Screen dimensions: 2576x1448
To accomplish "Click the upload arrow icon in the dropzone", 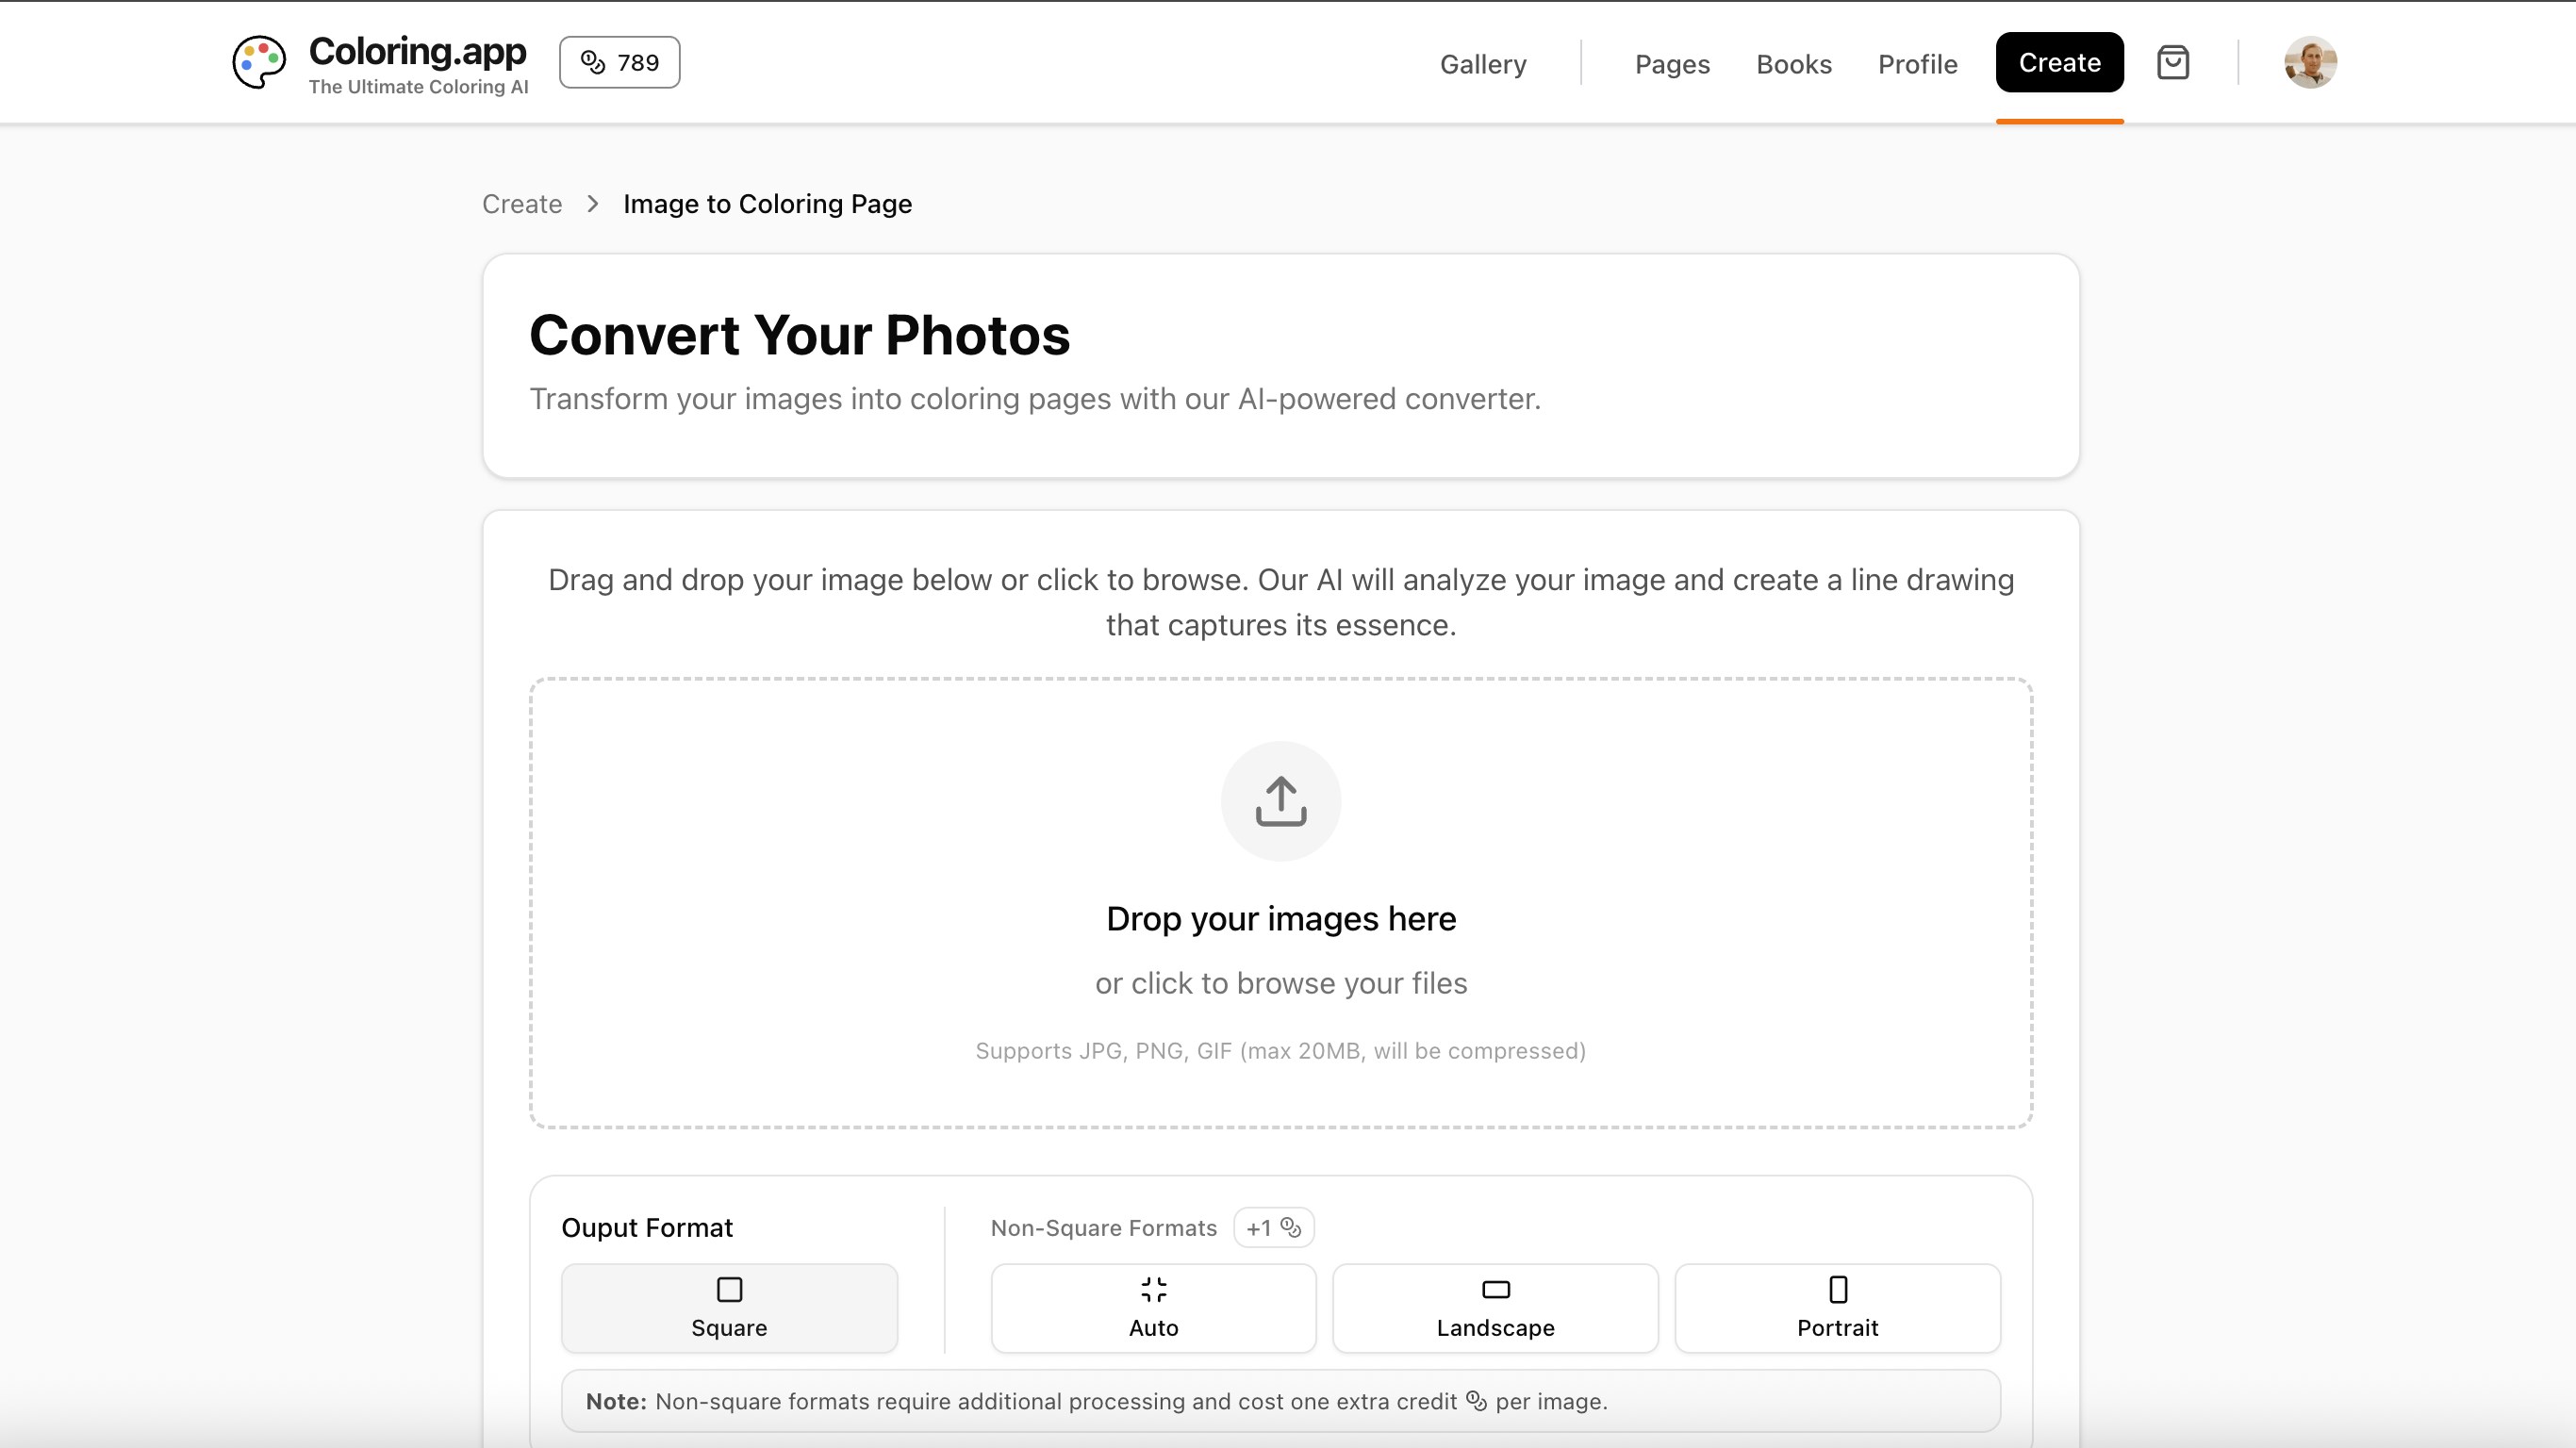I will tap(1280, 800).
